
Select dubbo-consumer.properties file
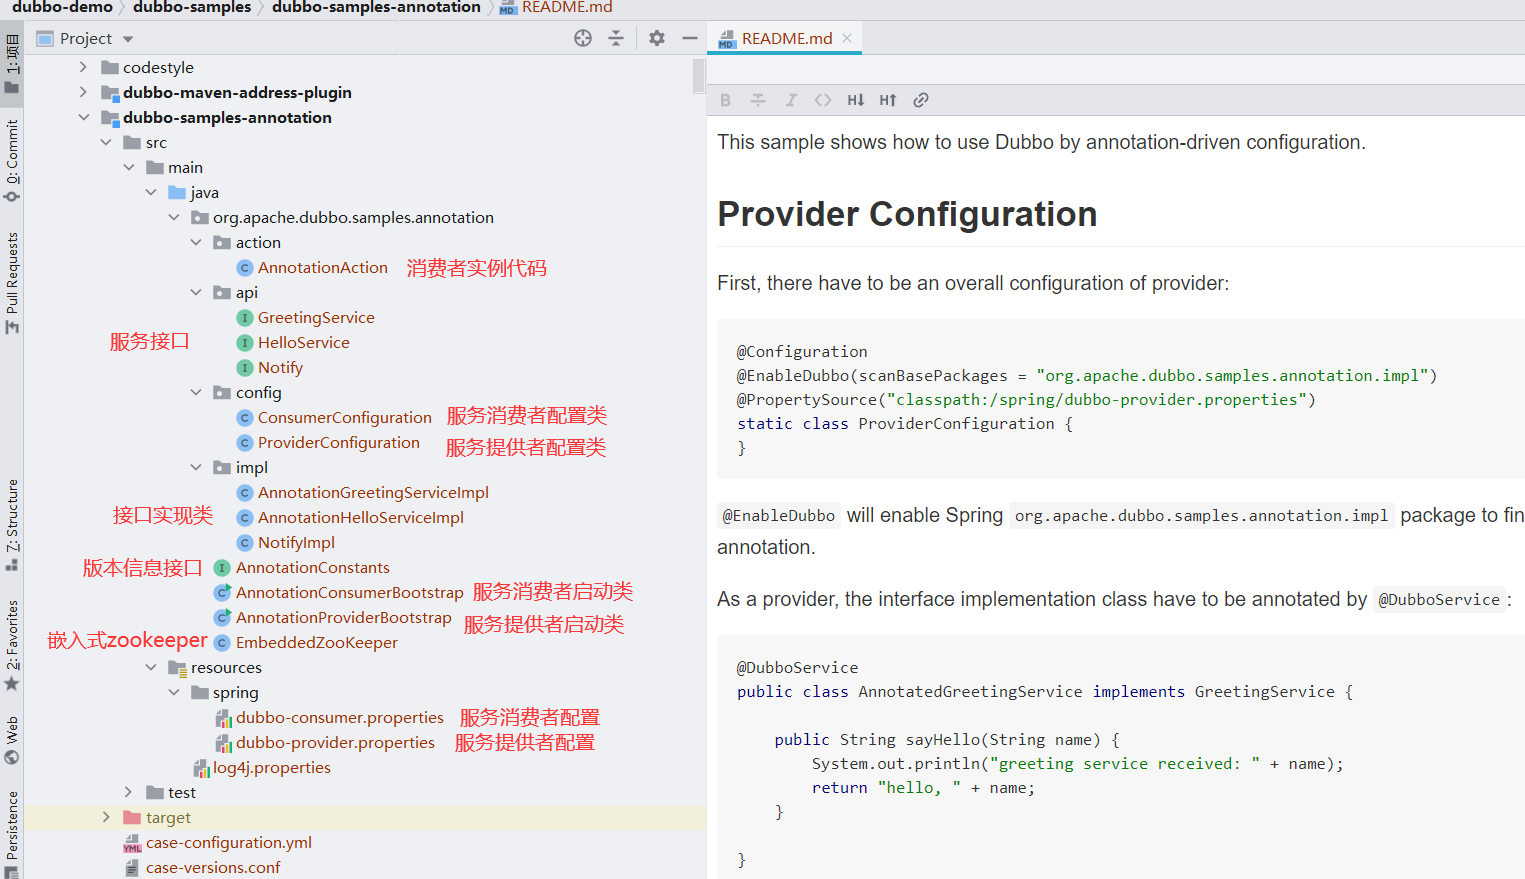(339, 717)
